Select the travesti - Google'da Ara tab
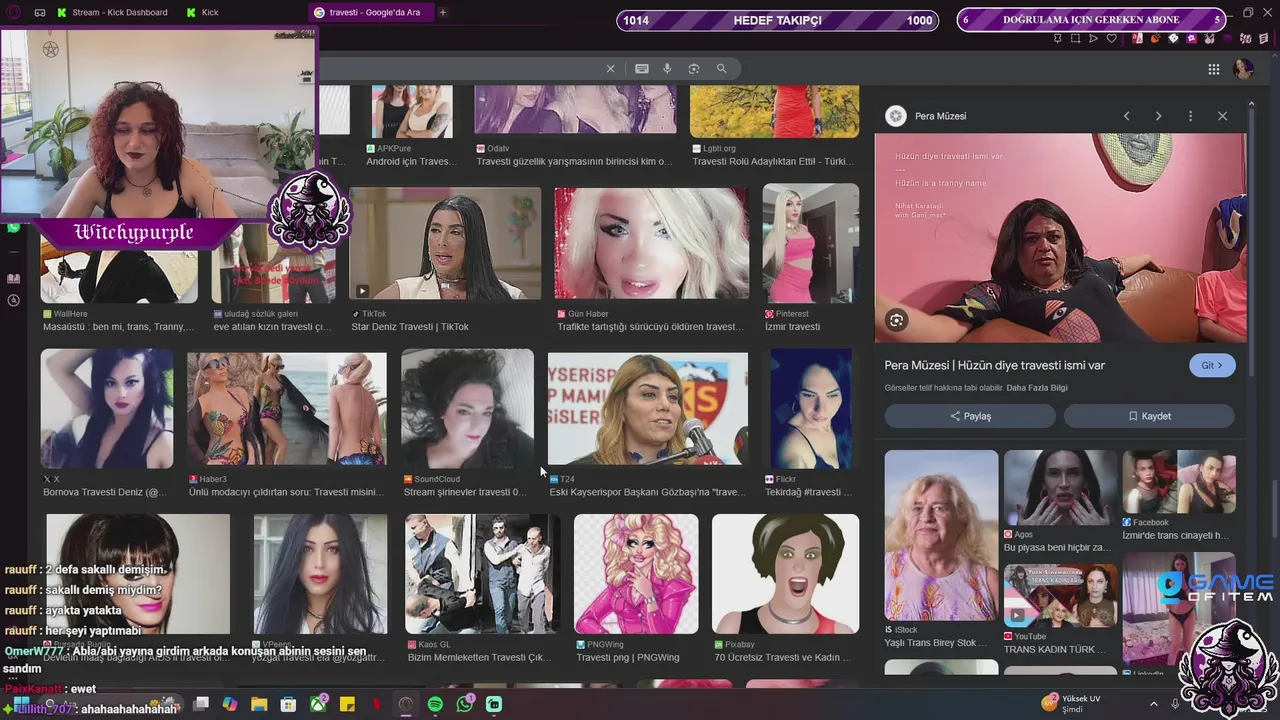 click(370, 13)
